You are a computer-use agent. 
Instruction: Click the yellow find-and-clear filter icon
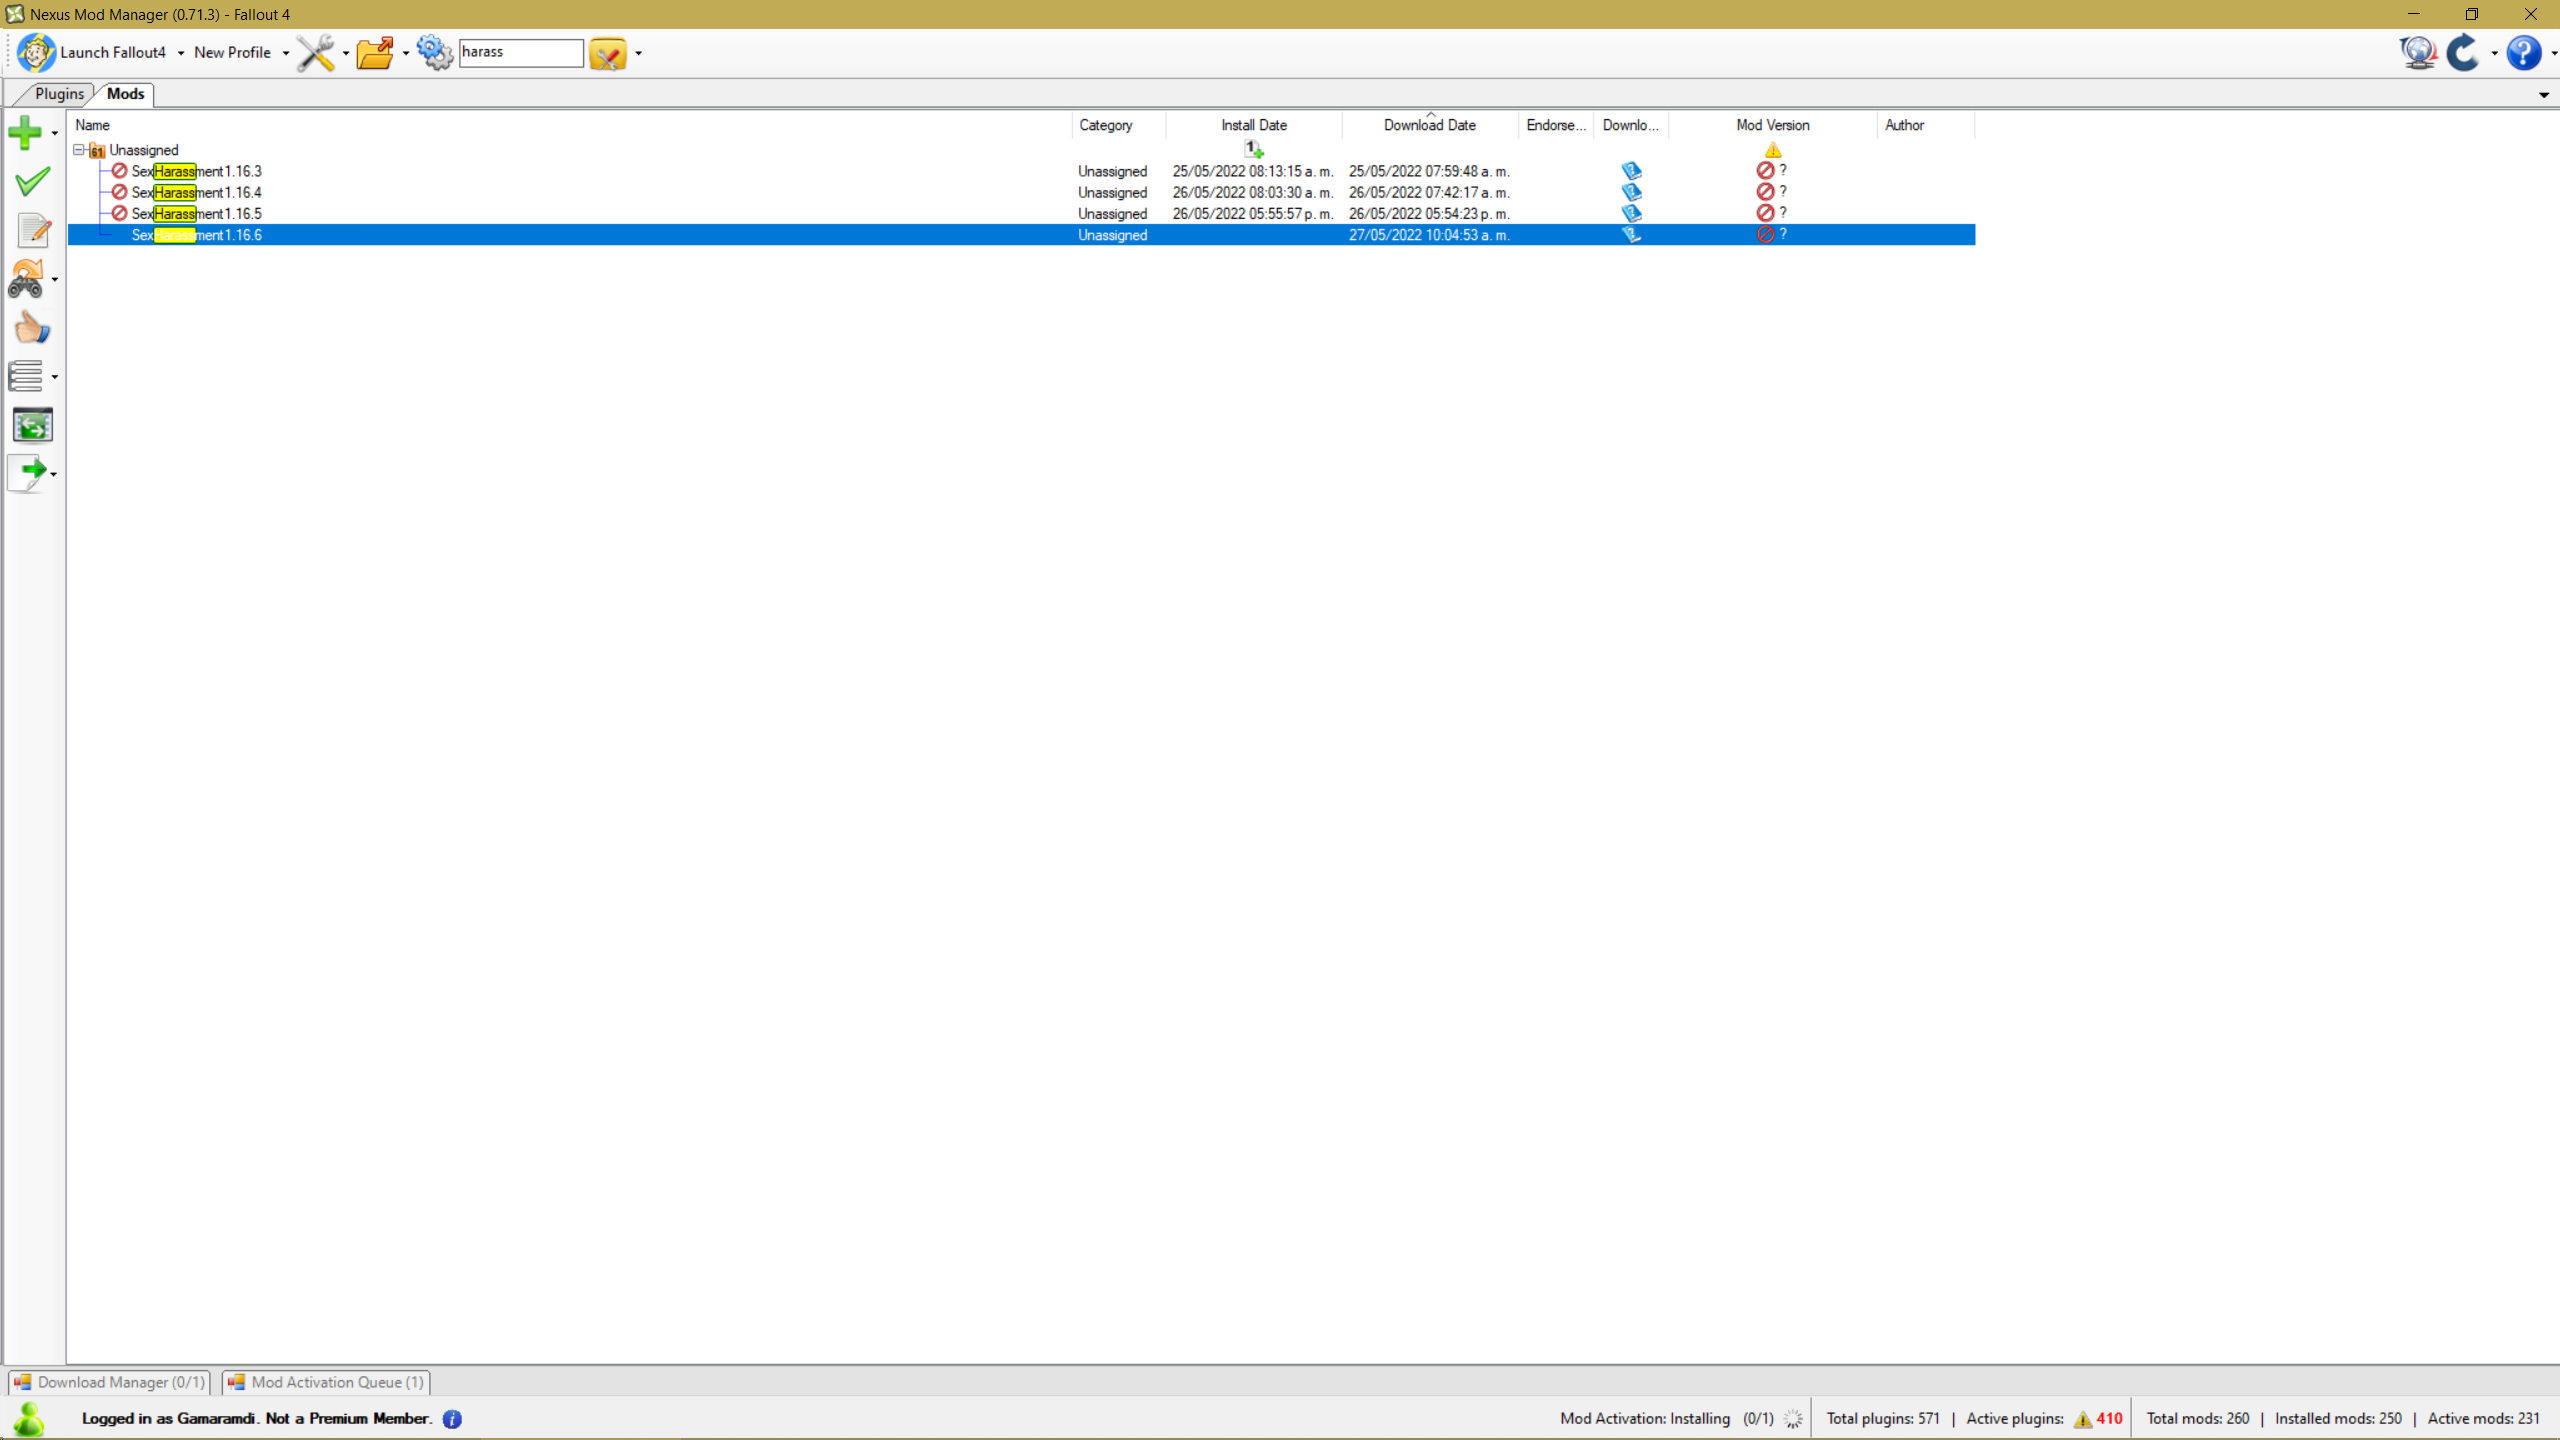(x=608, y=53)
